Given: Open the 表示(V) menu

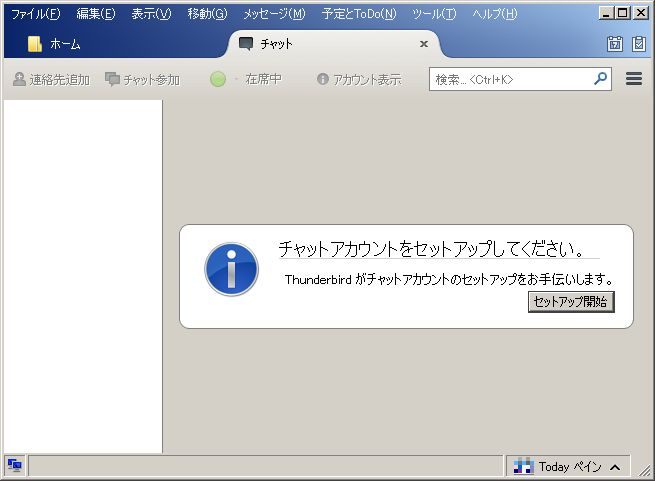Looking at the screenshot, I should tap(151, 14).
